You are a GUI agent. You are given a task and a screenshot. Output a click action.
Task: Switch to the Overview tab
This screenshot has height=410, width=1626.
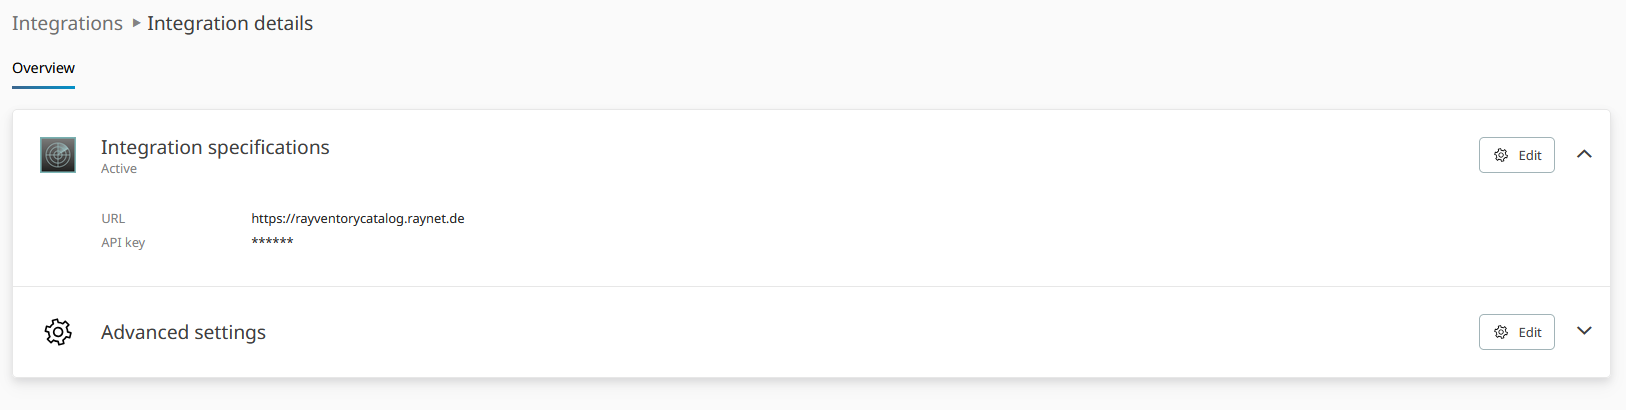point(43,68)
